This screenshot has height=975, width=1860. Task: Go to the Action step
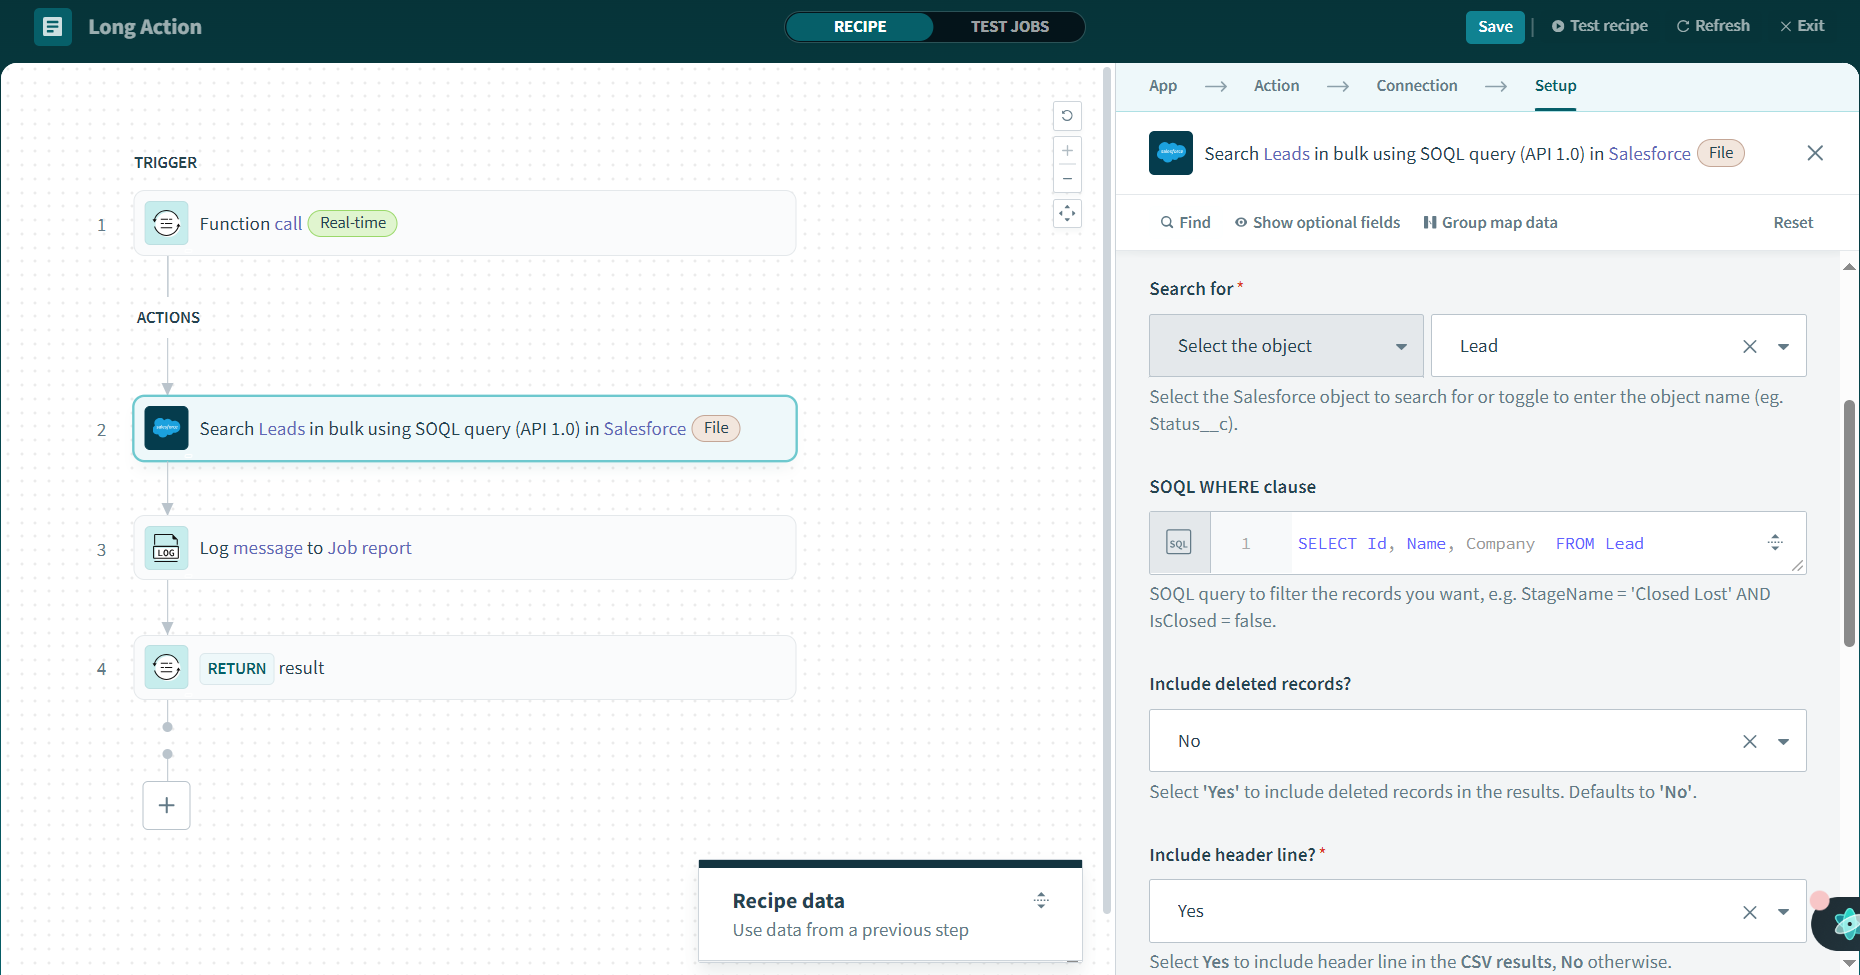(1277, 86)
